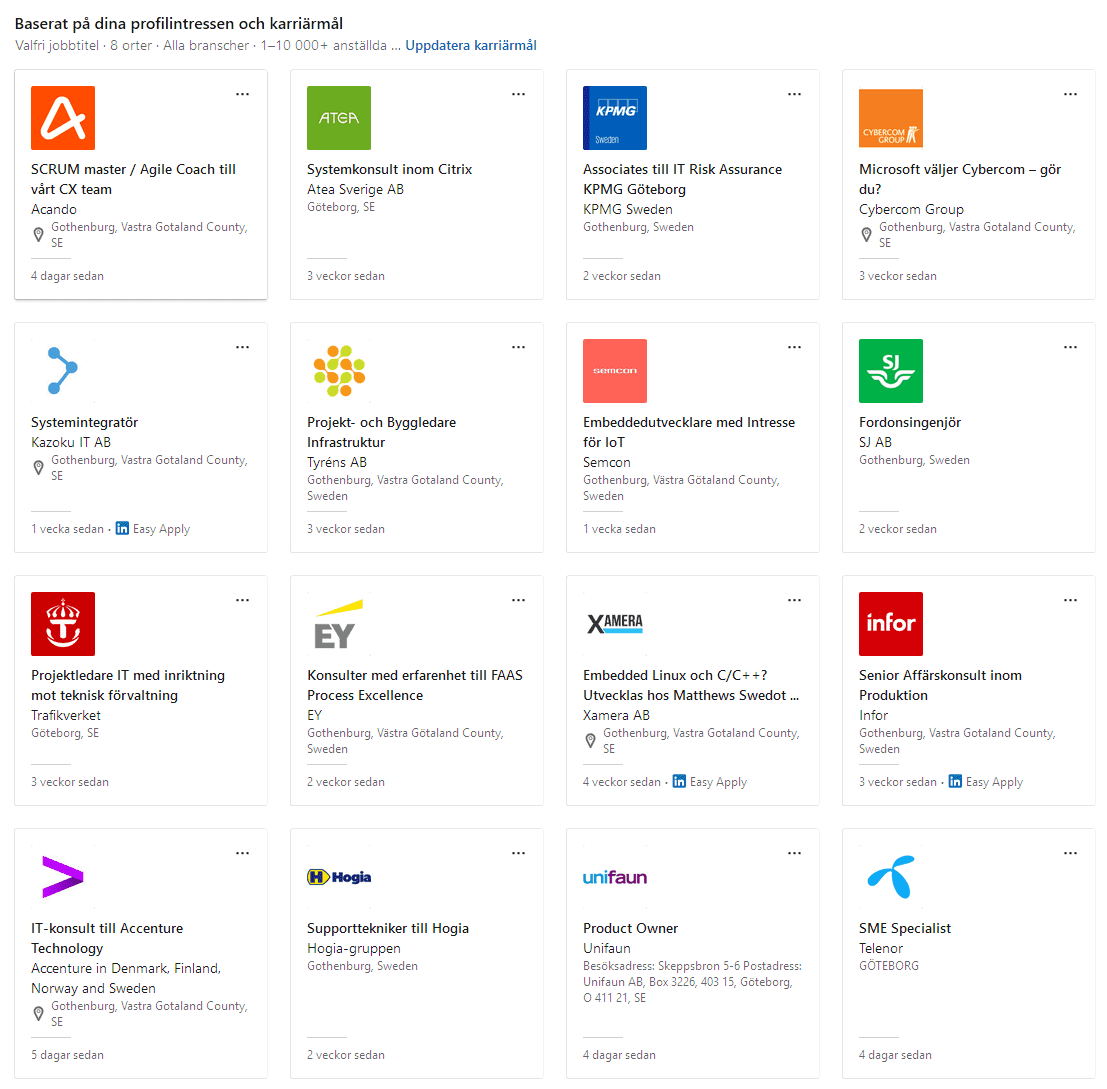Open SCRUM master / Agile Coach job title
This screenshot has height=1089, width=1107.
click(133, 179)
